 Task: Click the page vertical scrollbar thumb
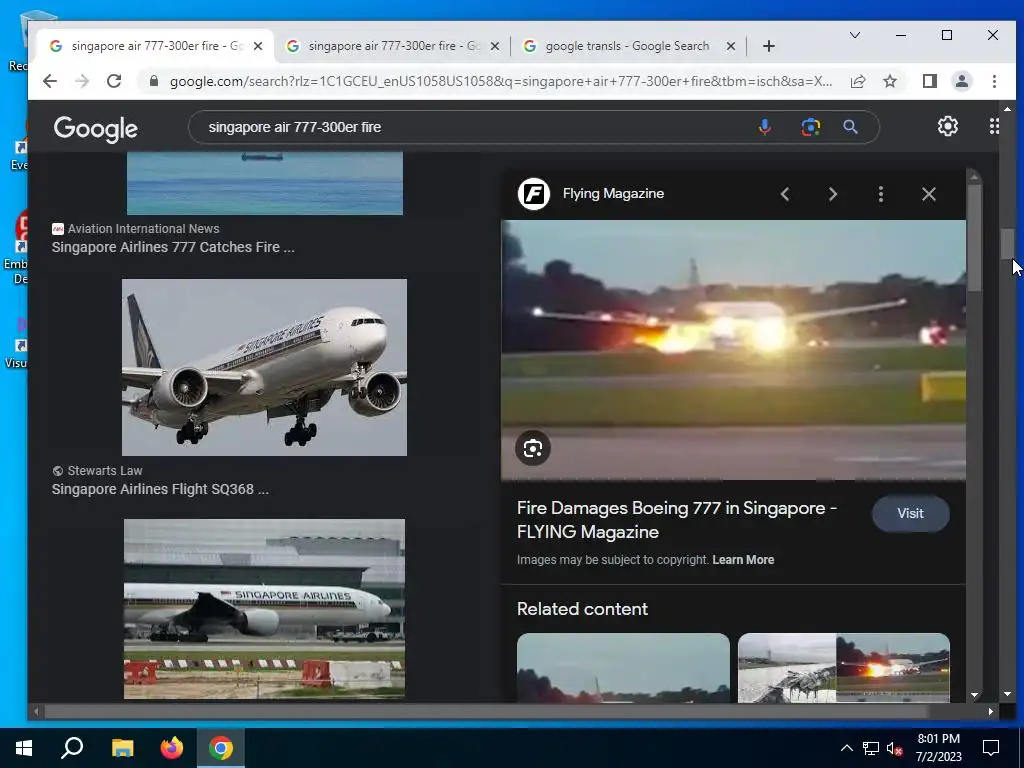click(x=1006, y=244)
